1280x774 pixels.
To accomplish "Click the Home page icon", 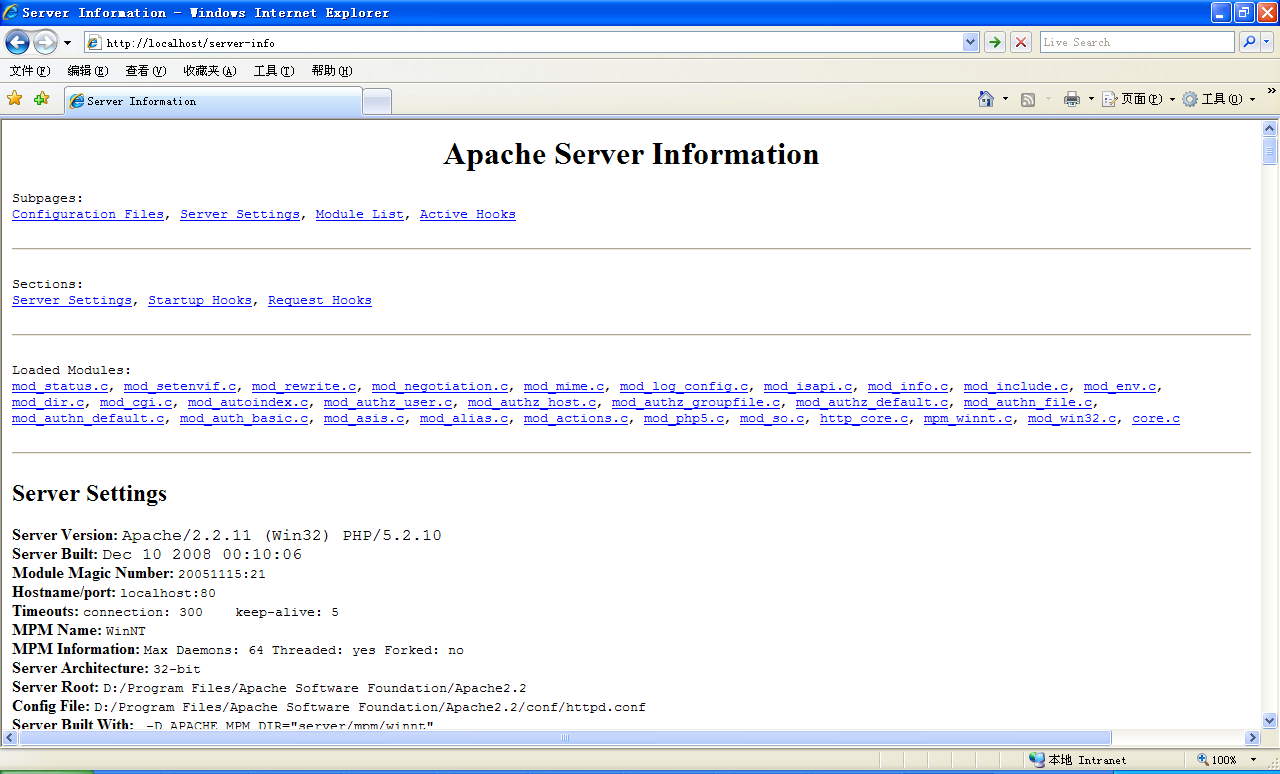I will (x=986, y=99).
